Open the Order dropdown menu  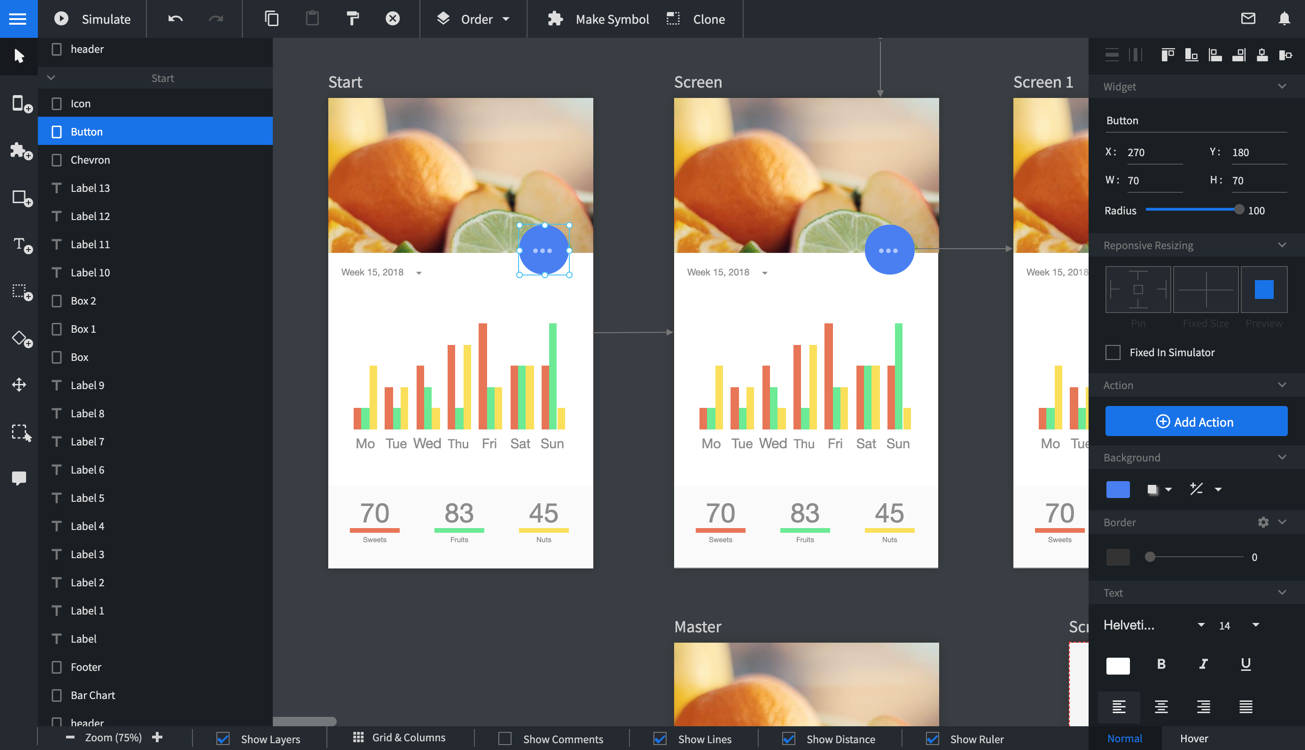474,19
